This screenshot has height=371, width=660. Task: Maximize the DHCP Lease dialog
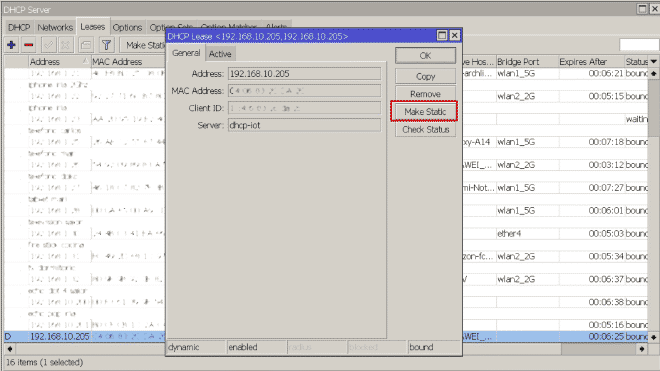(442, 35)
